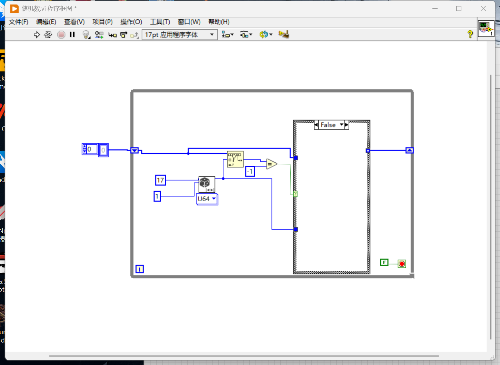Expand the Distribute Objects dropdown
This screenshot has width=500, height=365.
(246, 35)
